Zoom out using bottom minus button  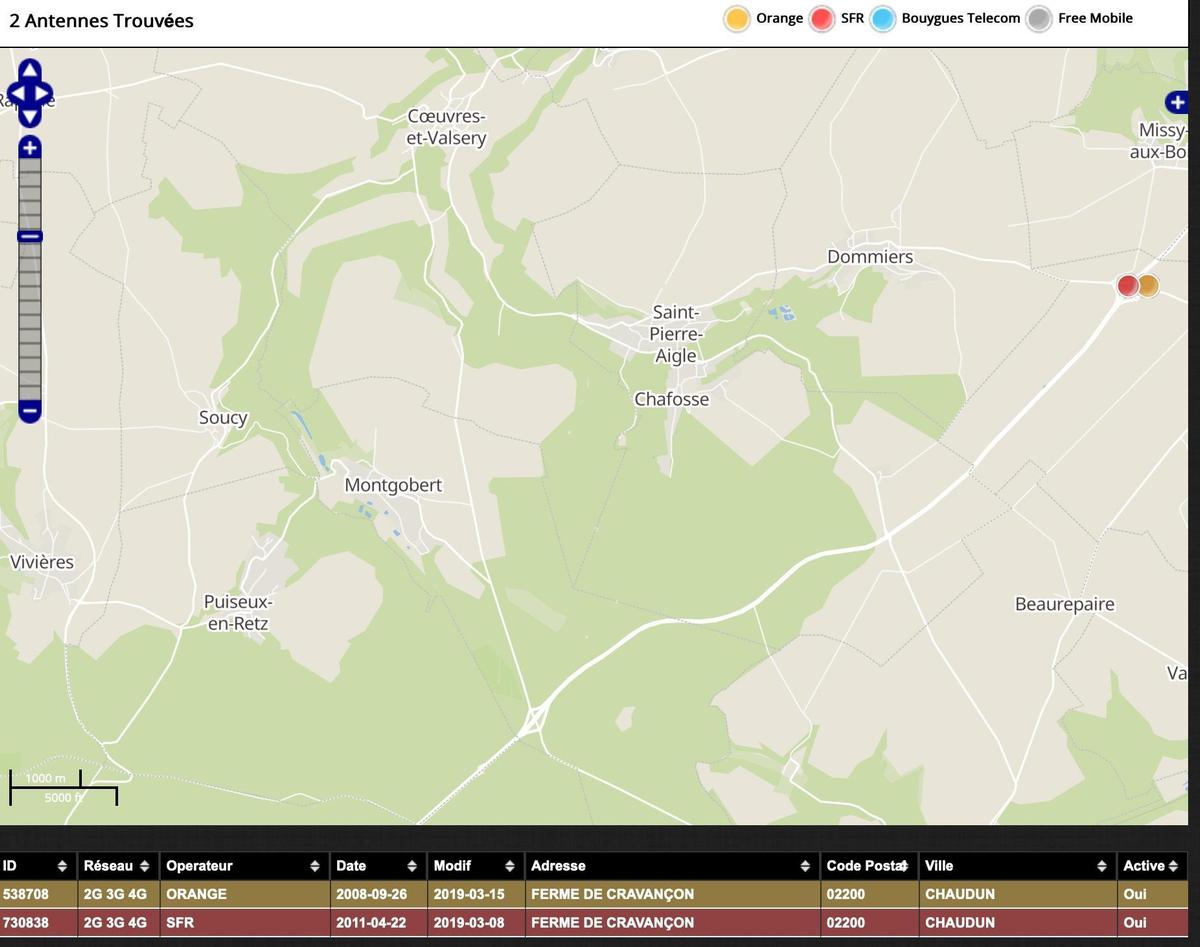pyautogui.click(x=30, y=410)
